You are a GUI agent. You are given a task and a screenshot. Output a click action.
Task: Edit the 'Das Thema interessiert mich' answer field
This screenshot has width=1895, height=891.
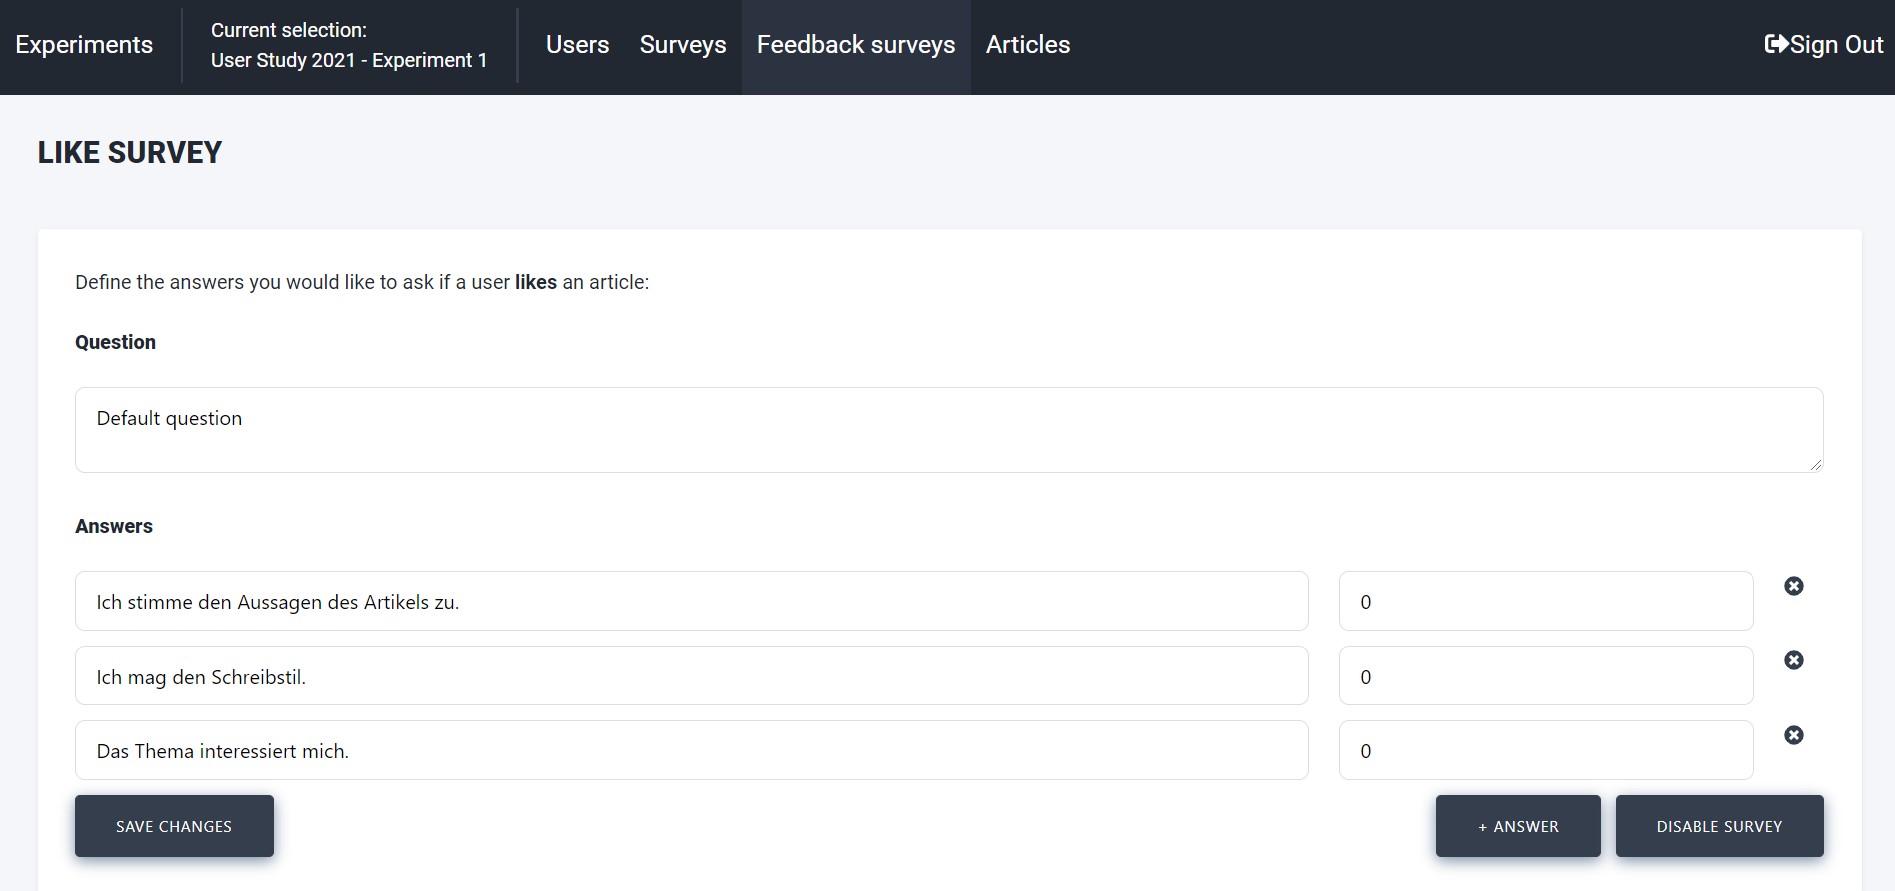691,750
